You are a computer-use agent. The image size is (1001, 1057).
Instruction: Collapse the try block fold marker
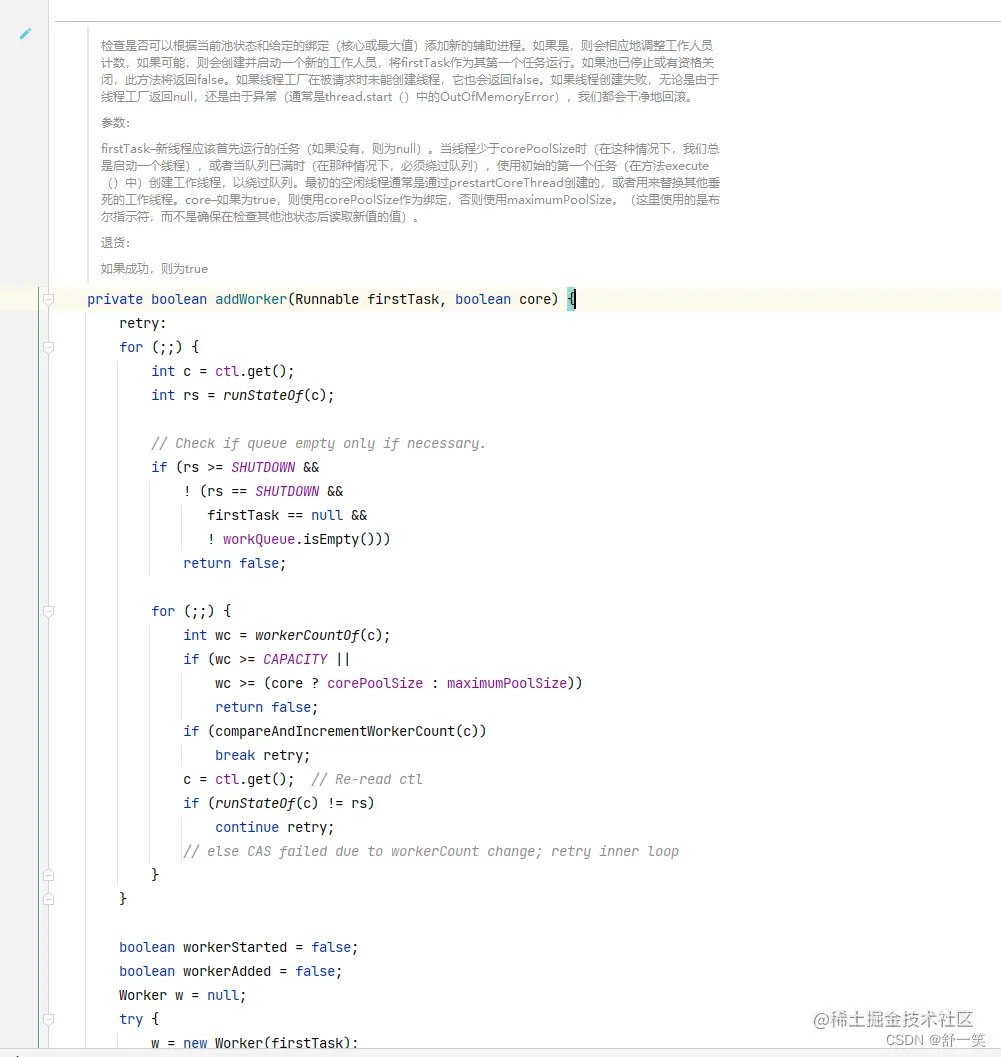pos(49,1019)
